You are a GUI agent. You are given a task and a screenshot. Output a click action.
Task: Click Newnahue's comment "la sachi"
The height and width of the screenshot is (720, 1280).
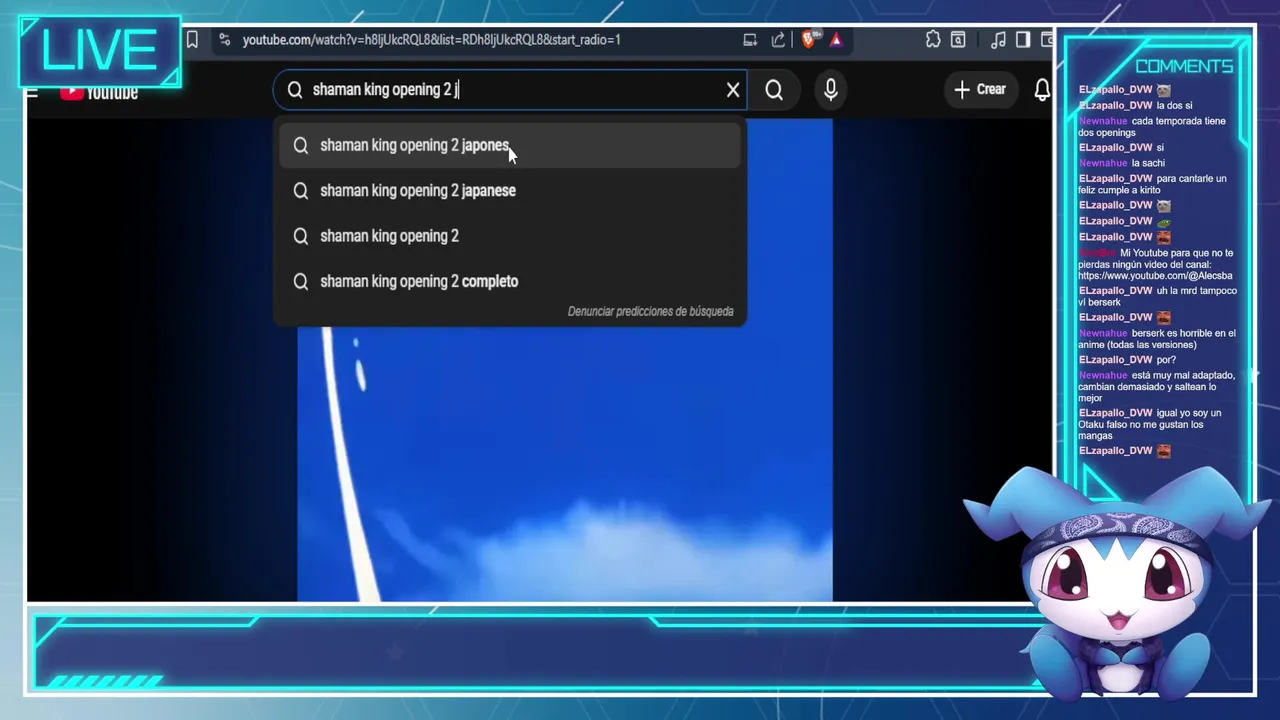coord(1148,163)
